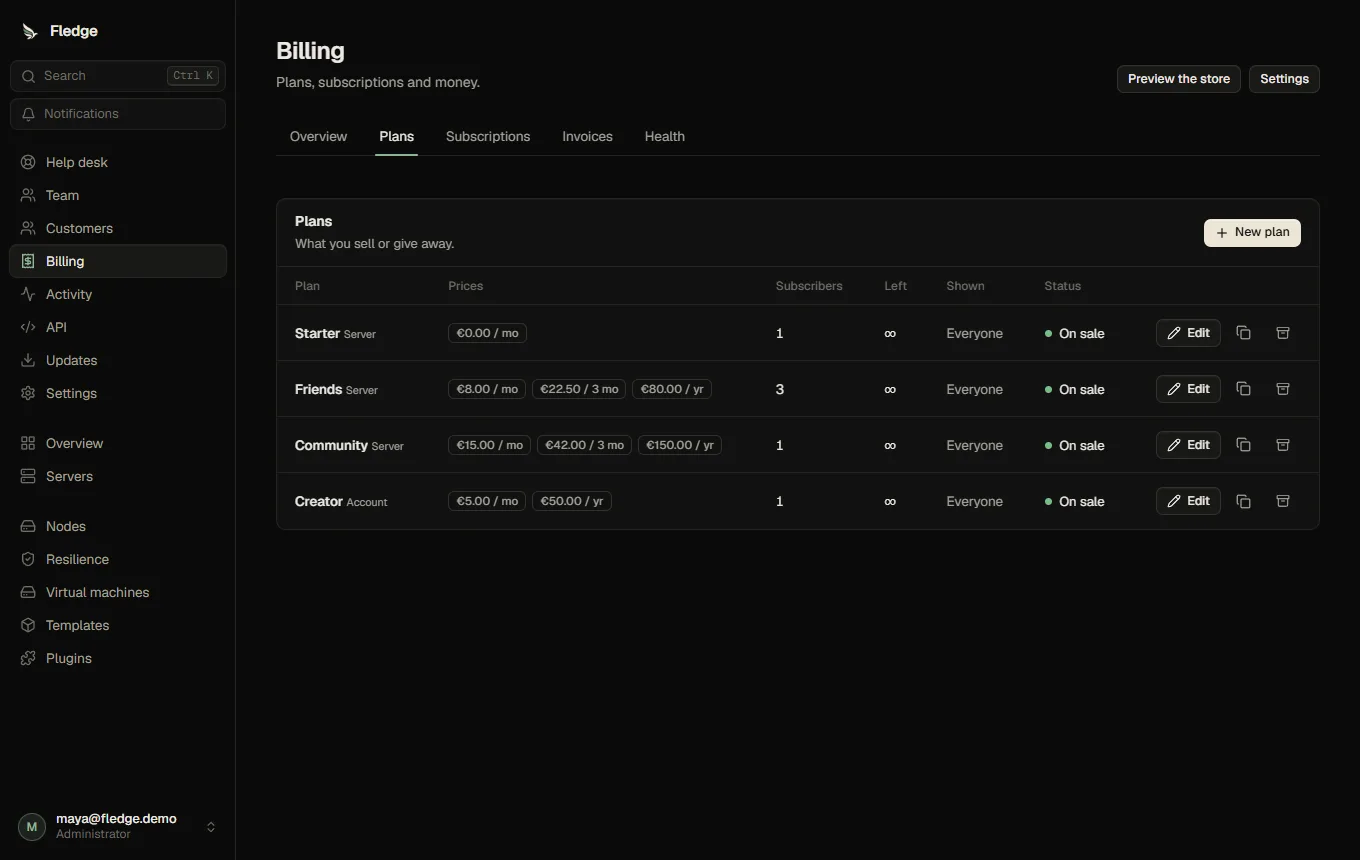Create a New plan
The height and width of the screenshot is (860, 1360).
(1252, 232)
